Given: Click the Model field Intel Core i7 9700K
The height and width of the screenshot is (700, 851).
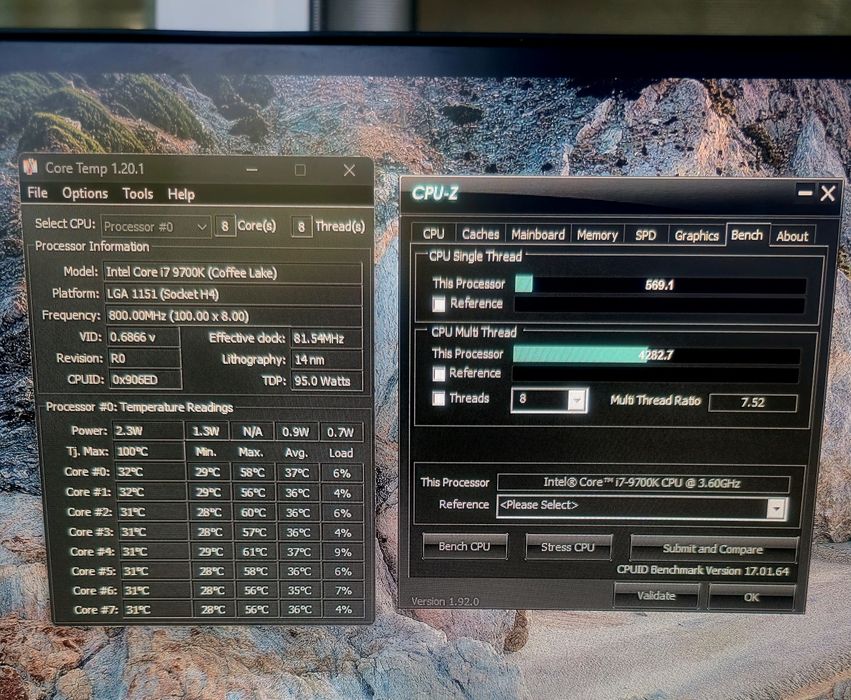Looking at the screenshot, I should point(233,272).
